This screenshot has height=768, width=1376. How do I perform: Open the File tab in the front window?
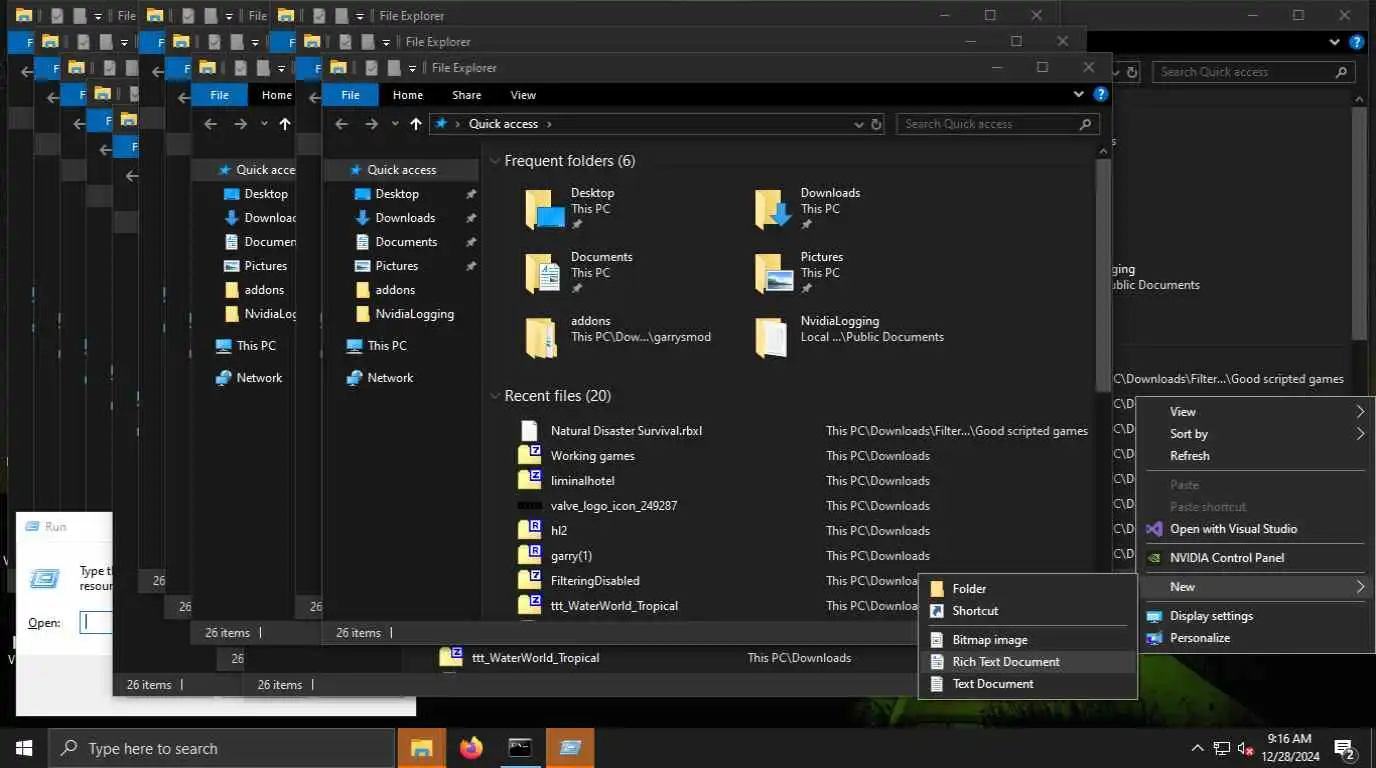tap(350, 95)
